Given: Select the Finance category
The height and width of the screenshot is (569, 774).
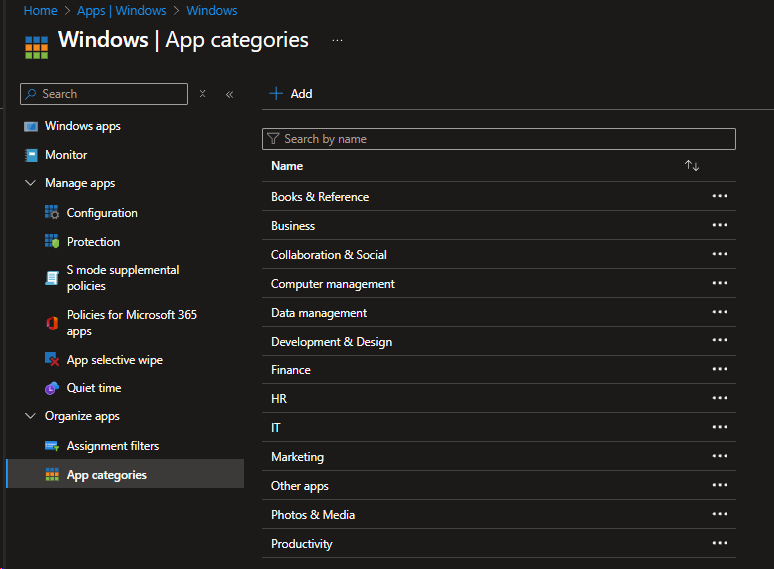Looking at the screenshot, I should coord(291,370).
